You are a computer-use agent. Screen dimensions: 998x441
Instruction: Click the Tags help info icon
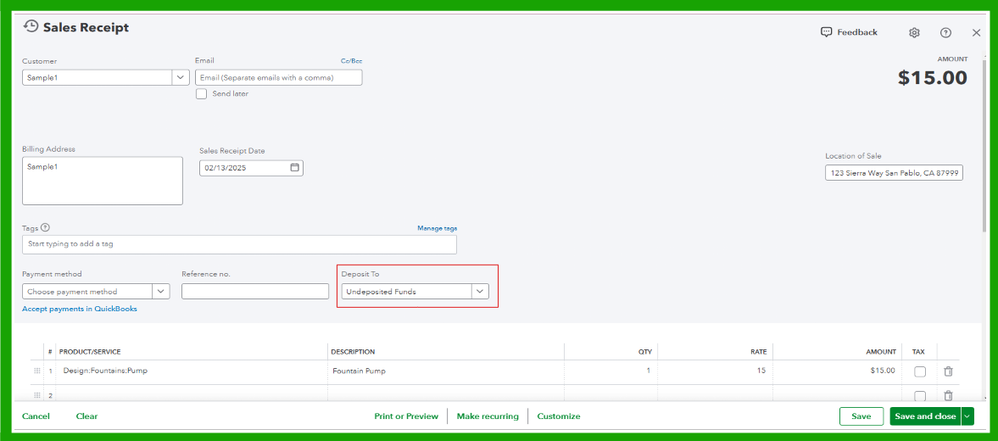pos(45,227)
